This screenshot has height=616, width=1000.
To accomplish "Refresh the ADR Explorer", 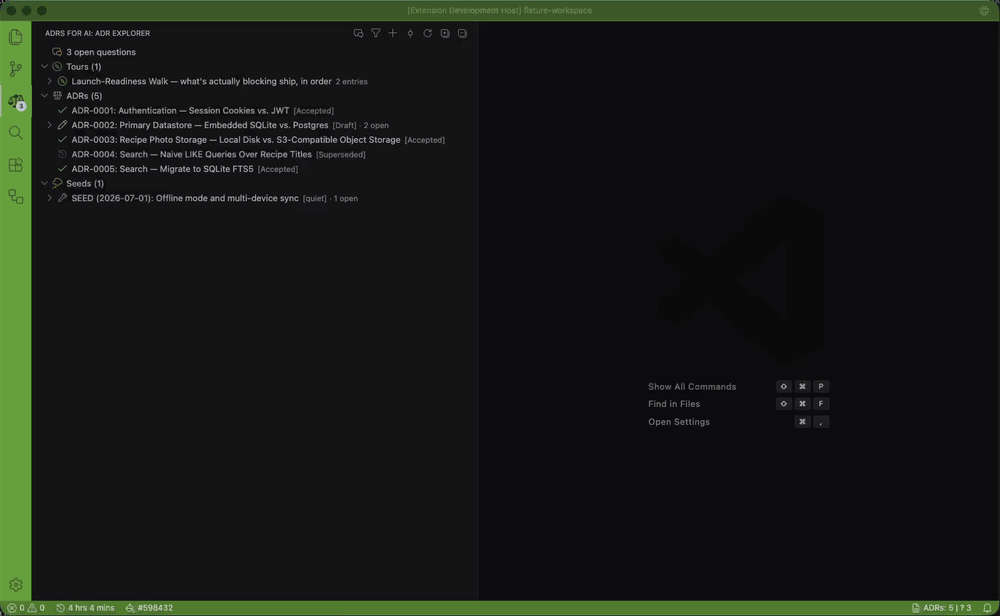I will click(x=427, y=33).
